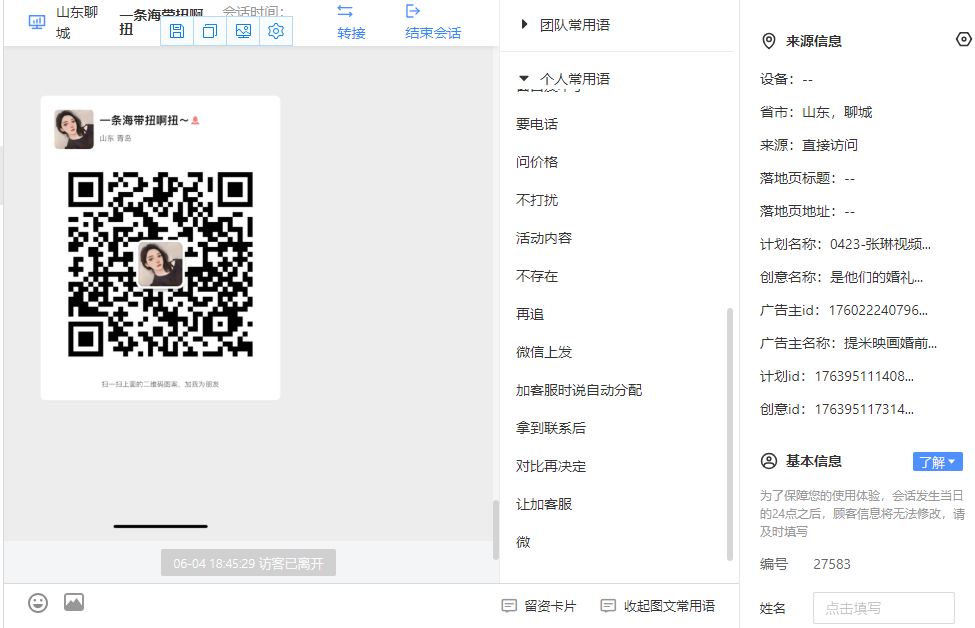Select the 拿到联系后 quick phrase
Image resolution: width=975 pixels, height=628 pixels.
coord(550,428)
